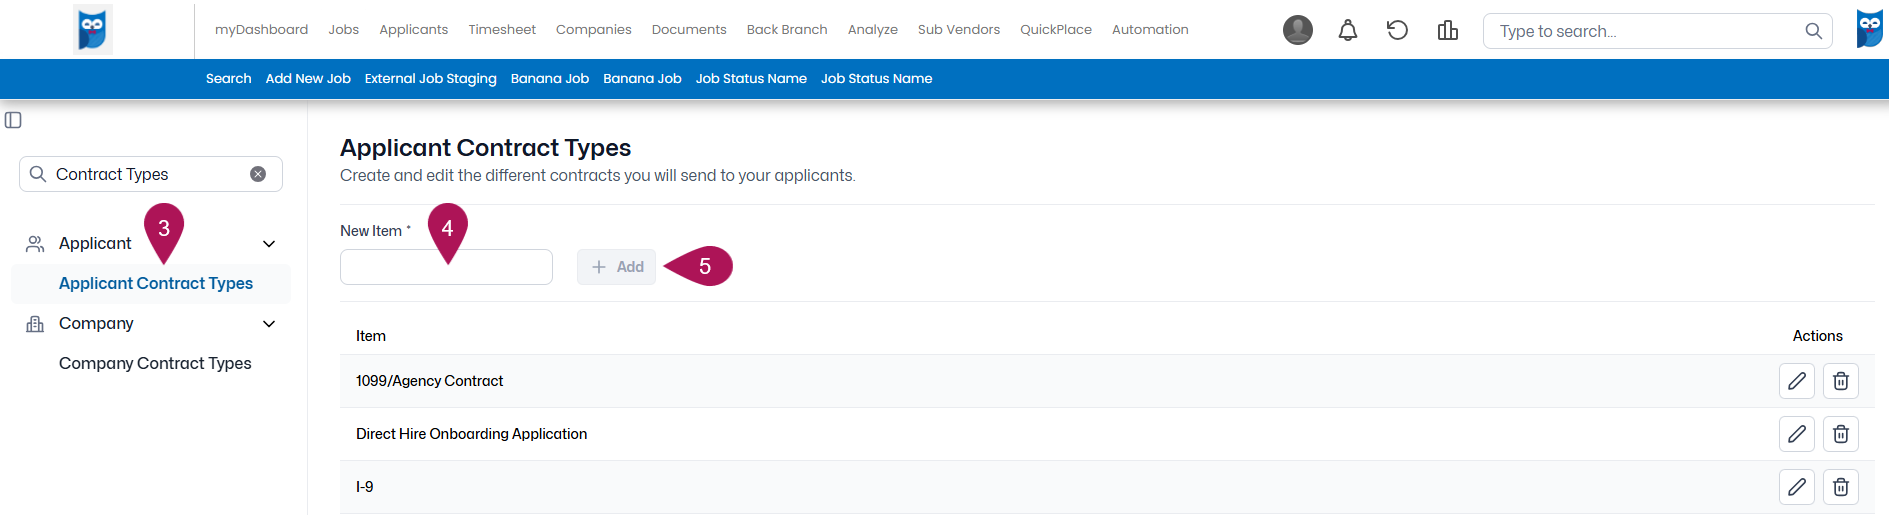
Task: Click Add New Job link
Action: pos(308,79)
